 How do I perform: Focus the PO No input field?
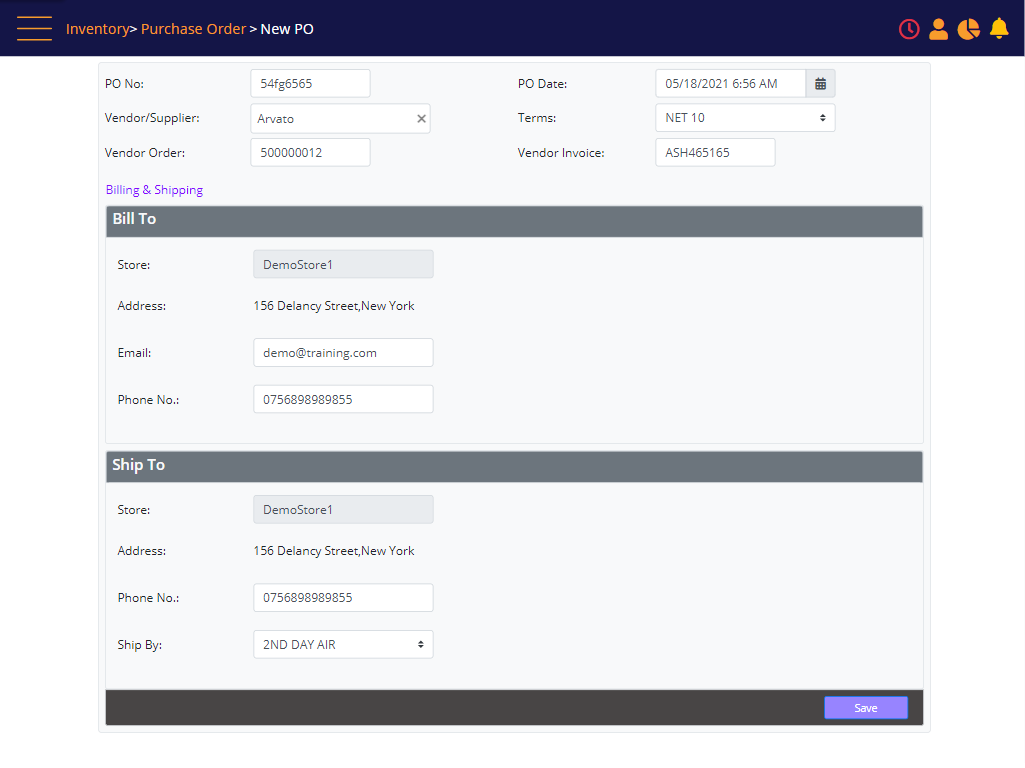pyautogui.click(x=311, y=84)
